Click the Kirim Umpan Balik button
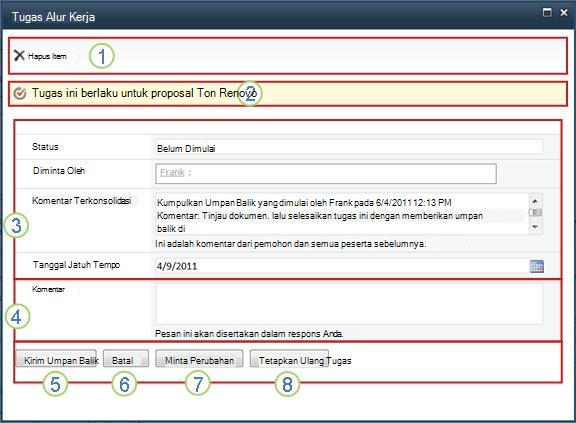Screen dimensions: 576x423 tap(57, 359)
